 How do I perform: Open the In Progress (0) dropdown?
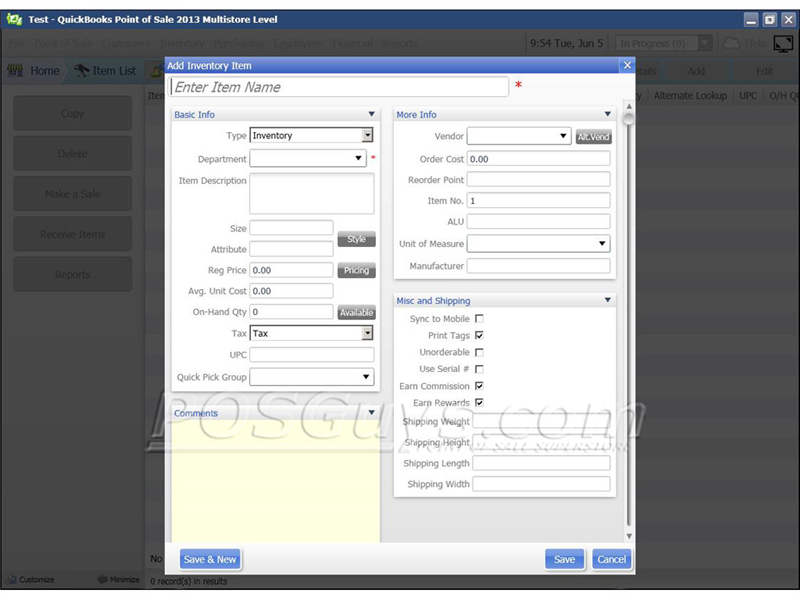(705, 43)
